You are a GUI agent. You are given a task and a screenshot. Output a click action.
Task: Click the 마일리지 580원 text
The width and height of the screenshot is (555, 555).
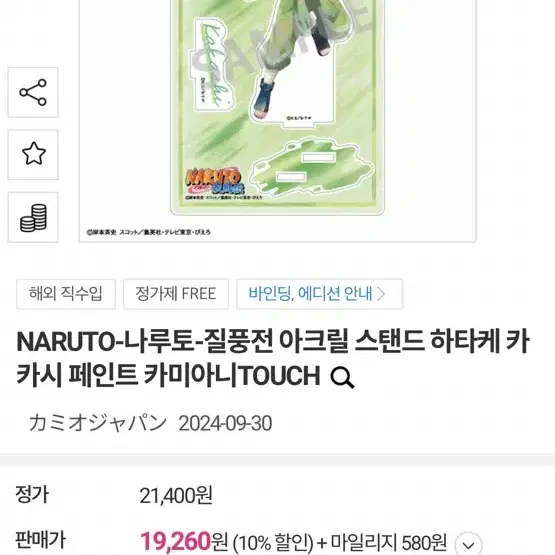[389, 542]
